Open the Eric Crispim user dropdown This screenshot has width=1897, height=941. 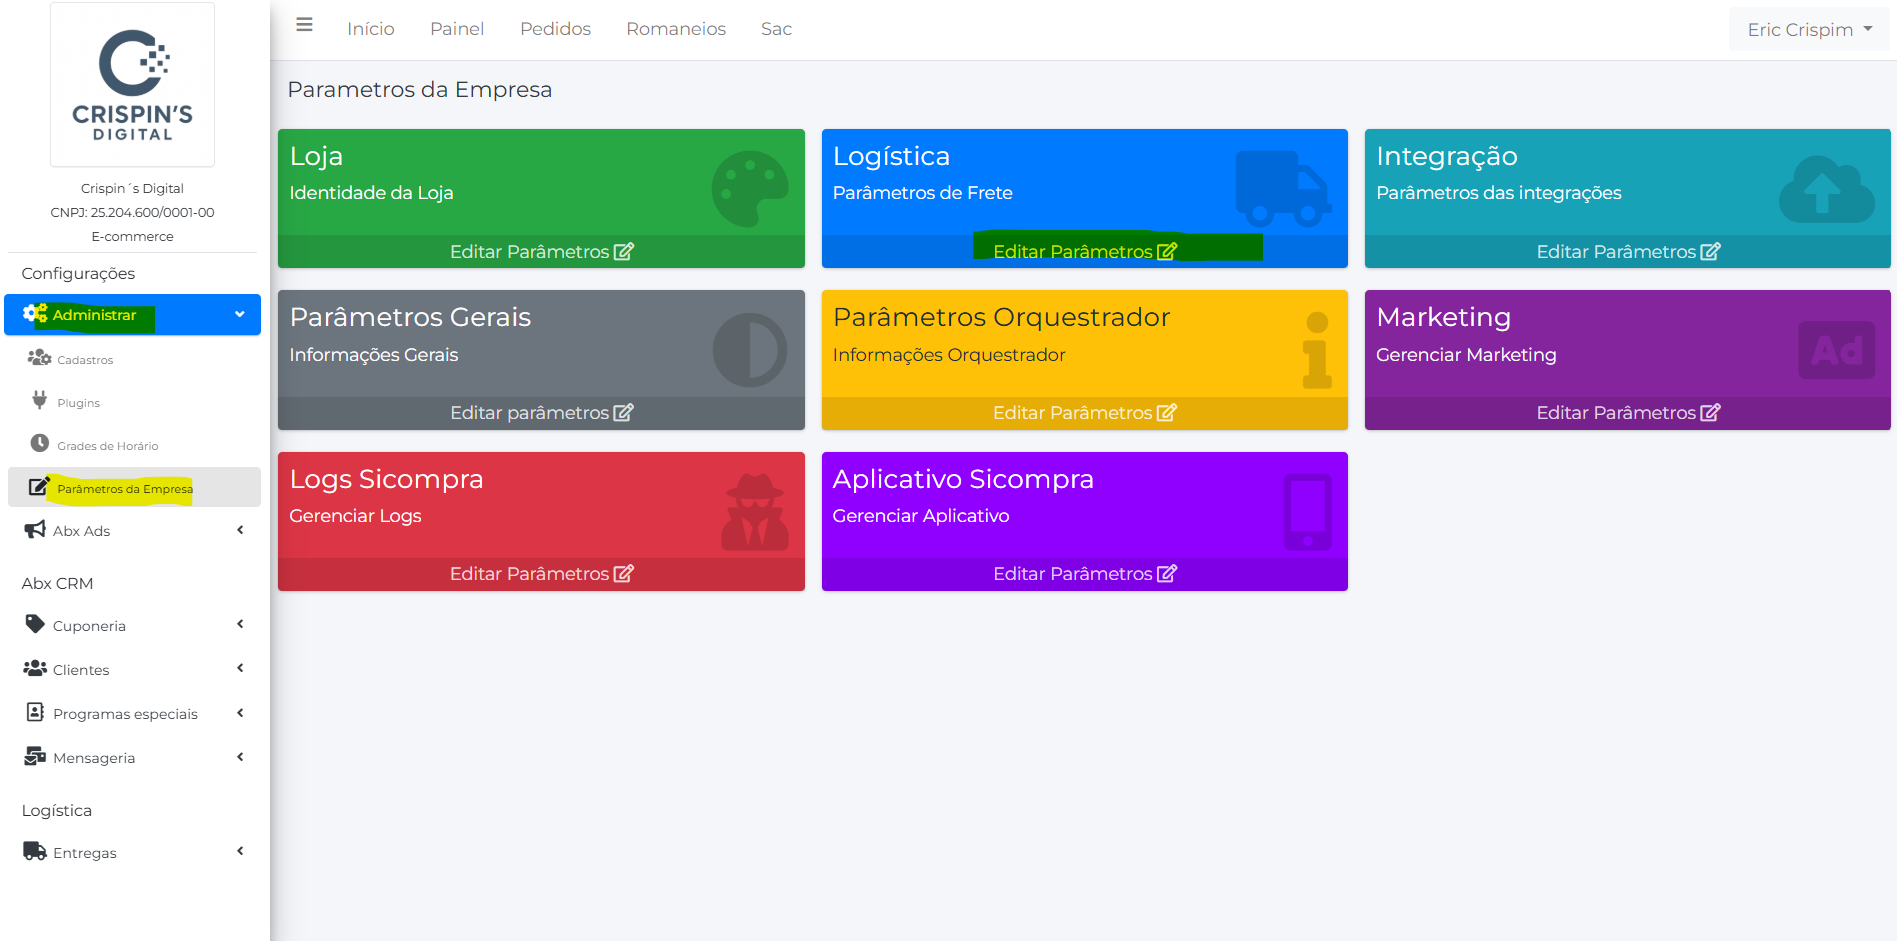(x=1808, y=30)
